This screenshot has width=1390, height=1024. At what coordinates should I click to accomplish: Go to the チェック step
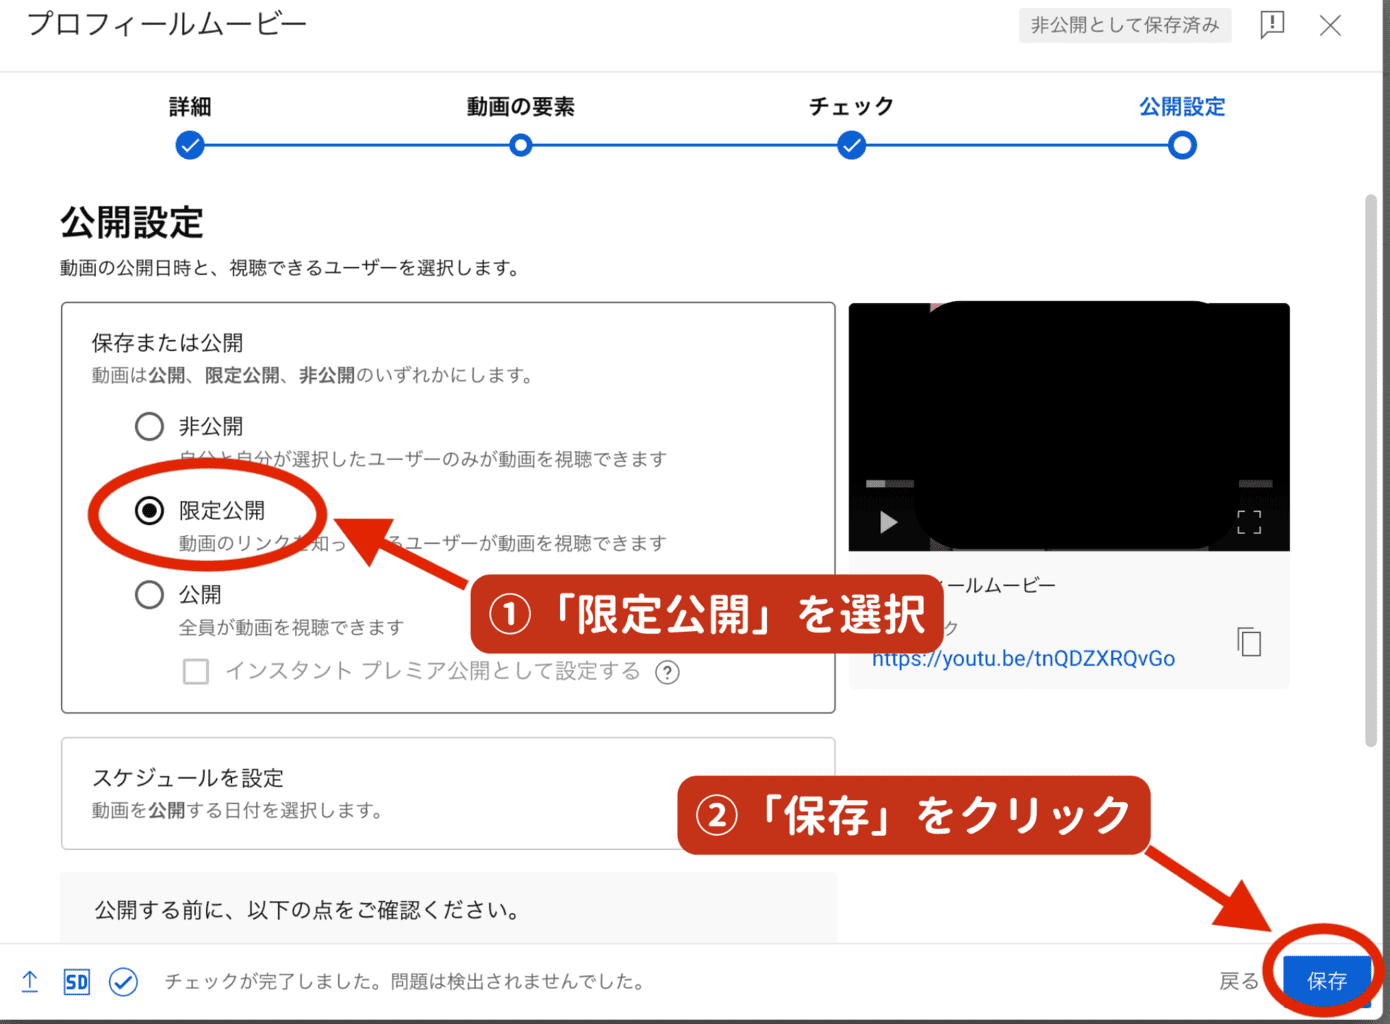point(851,146)
